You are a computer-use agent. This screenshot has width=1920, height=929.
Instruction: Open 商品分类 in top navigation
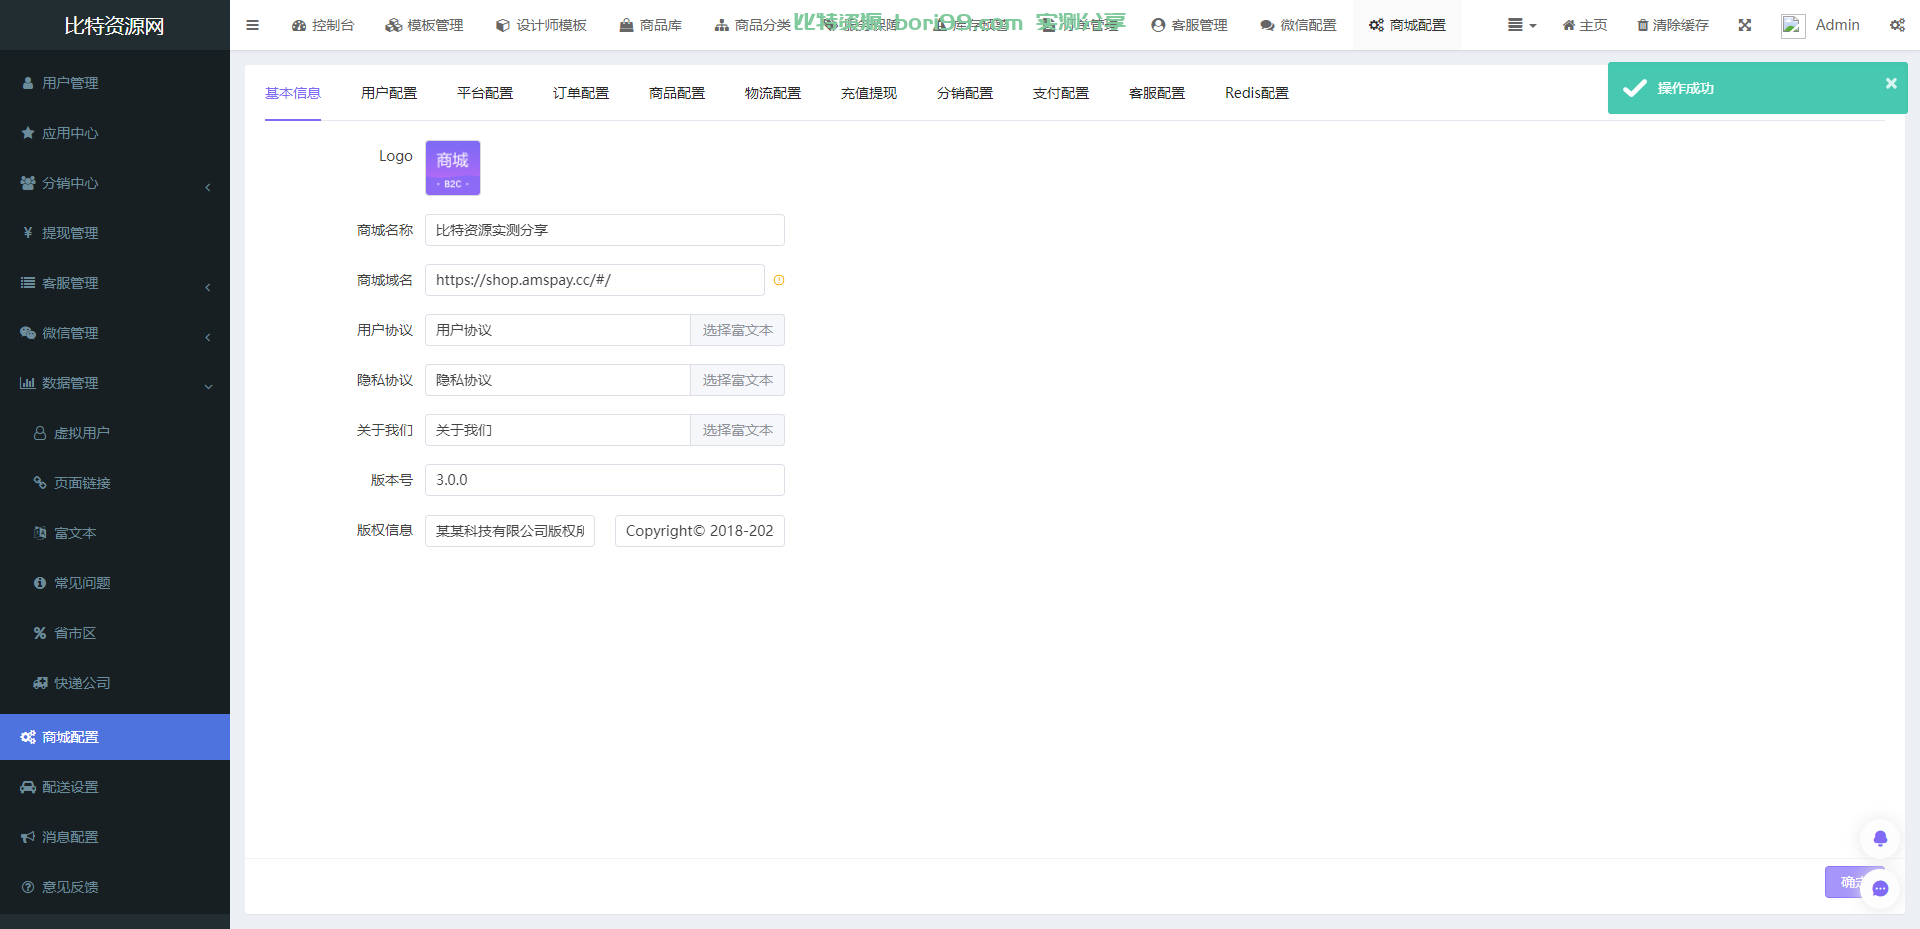(x=752, y=25)
